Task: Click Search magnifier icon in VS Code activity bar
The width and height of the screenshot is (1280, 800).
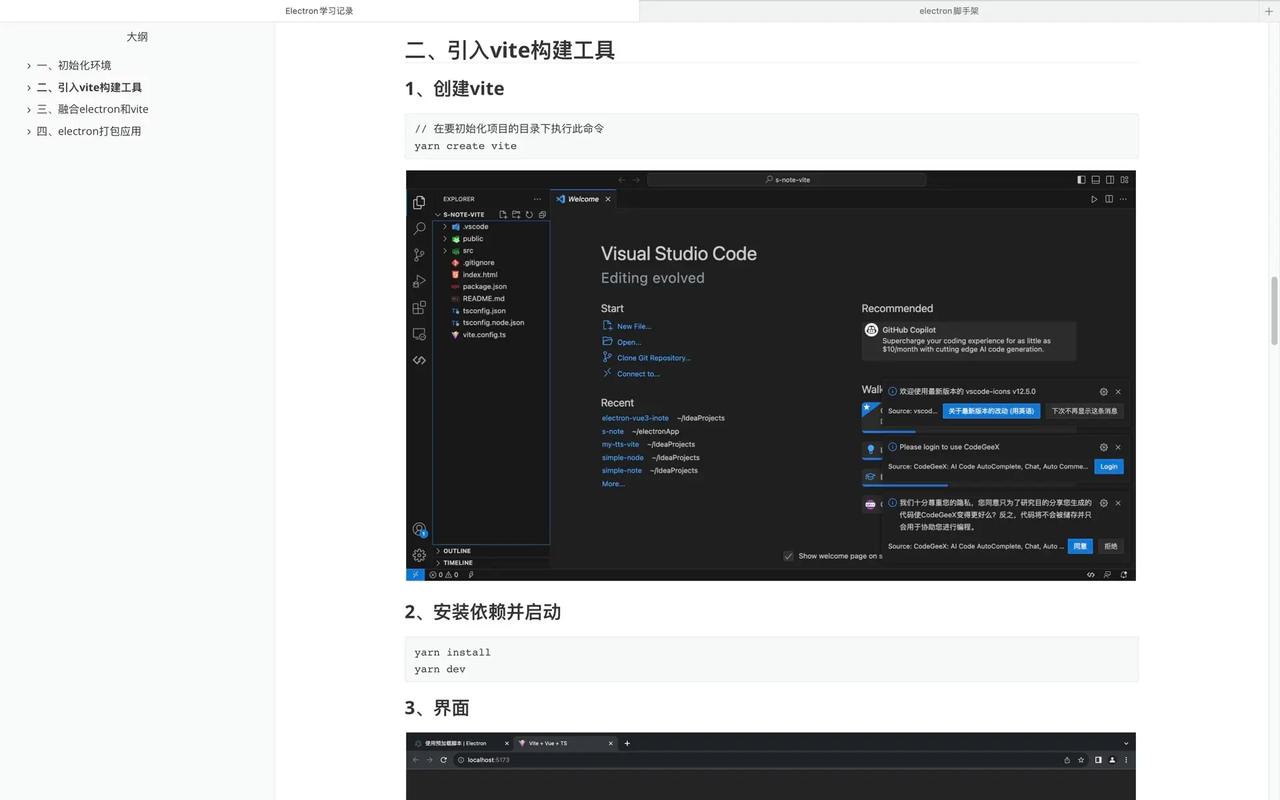Action: 419,229
